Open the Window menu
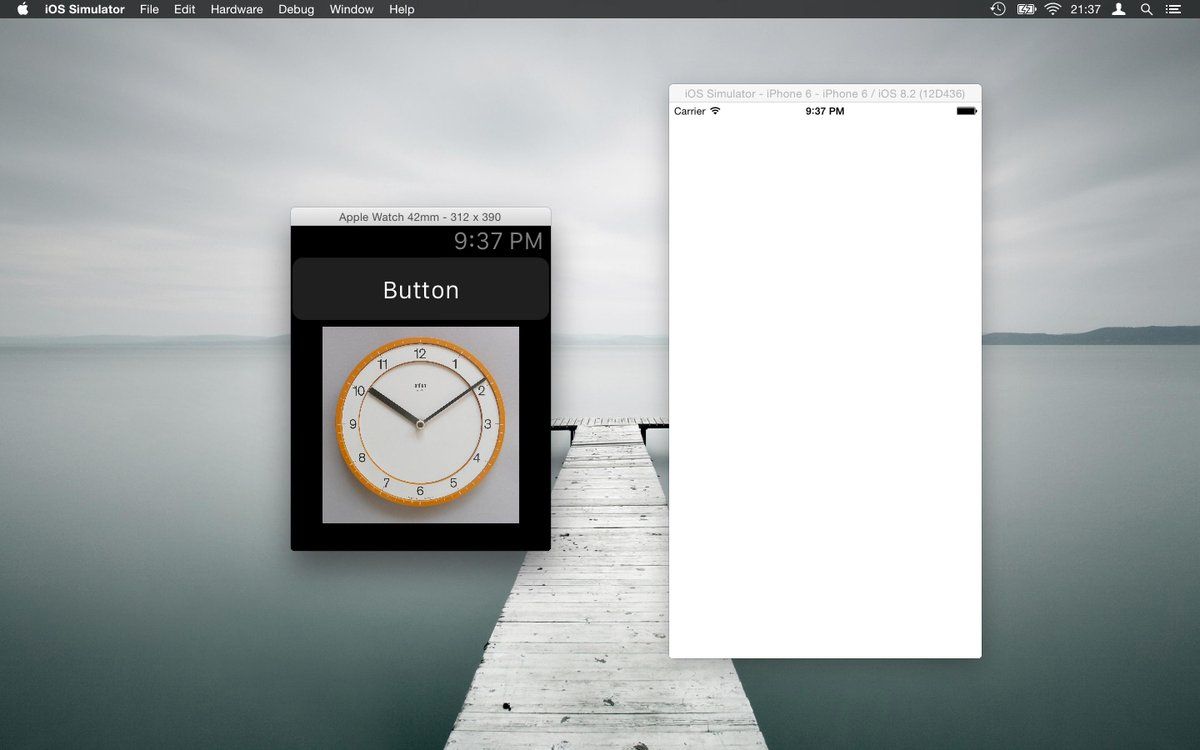The width and height of the screenshot is (1200, 750). pyautogui.click(x=352, y=9)
